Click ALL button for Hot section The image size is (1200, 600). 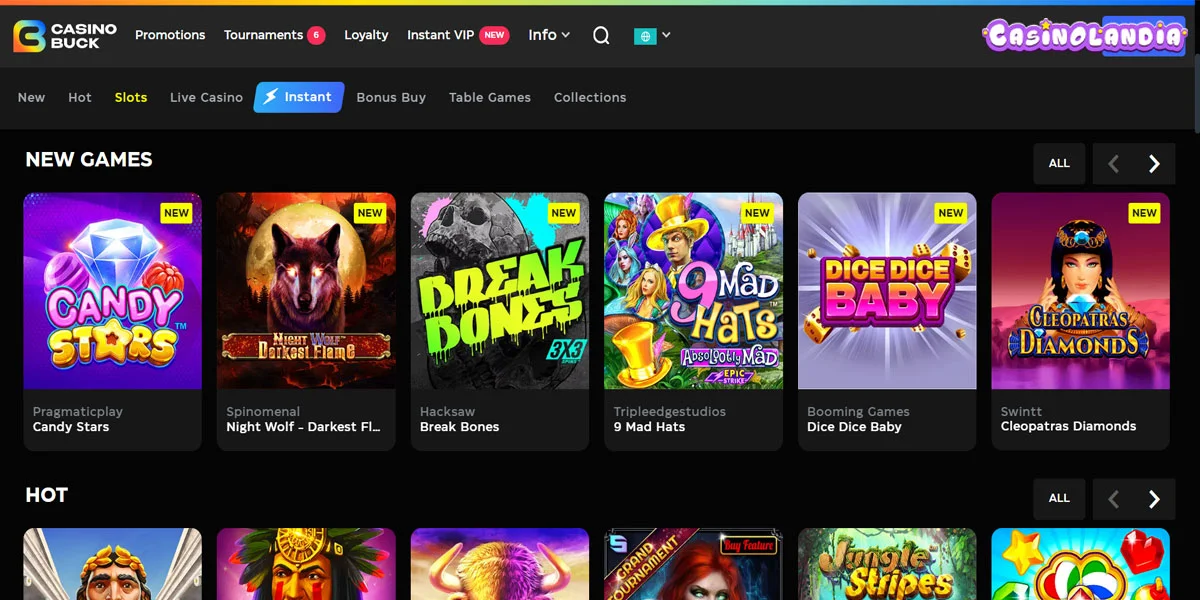1059,498
